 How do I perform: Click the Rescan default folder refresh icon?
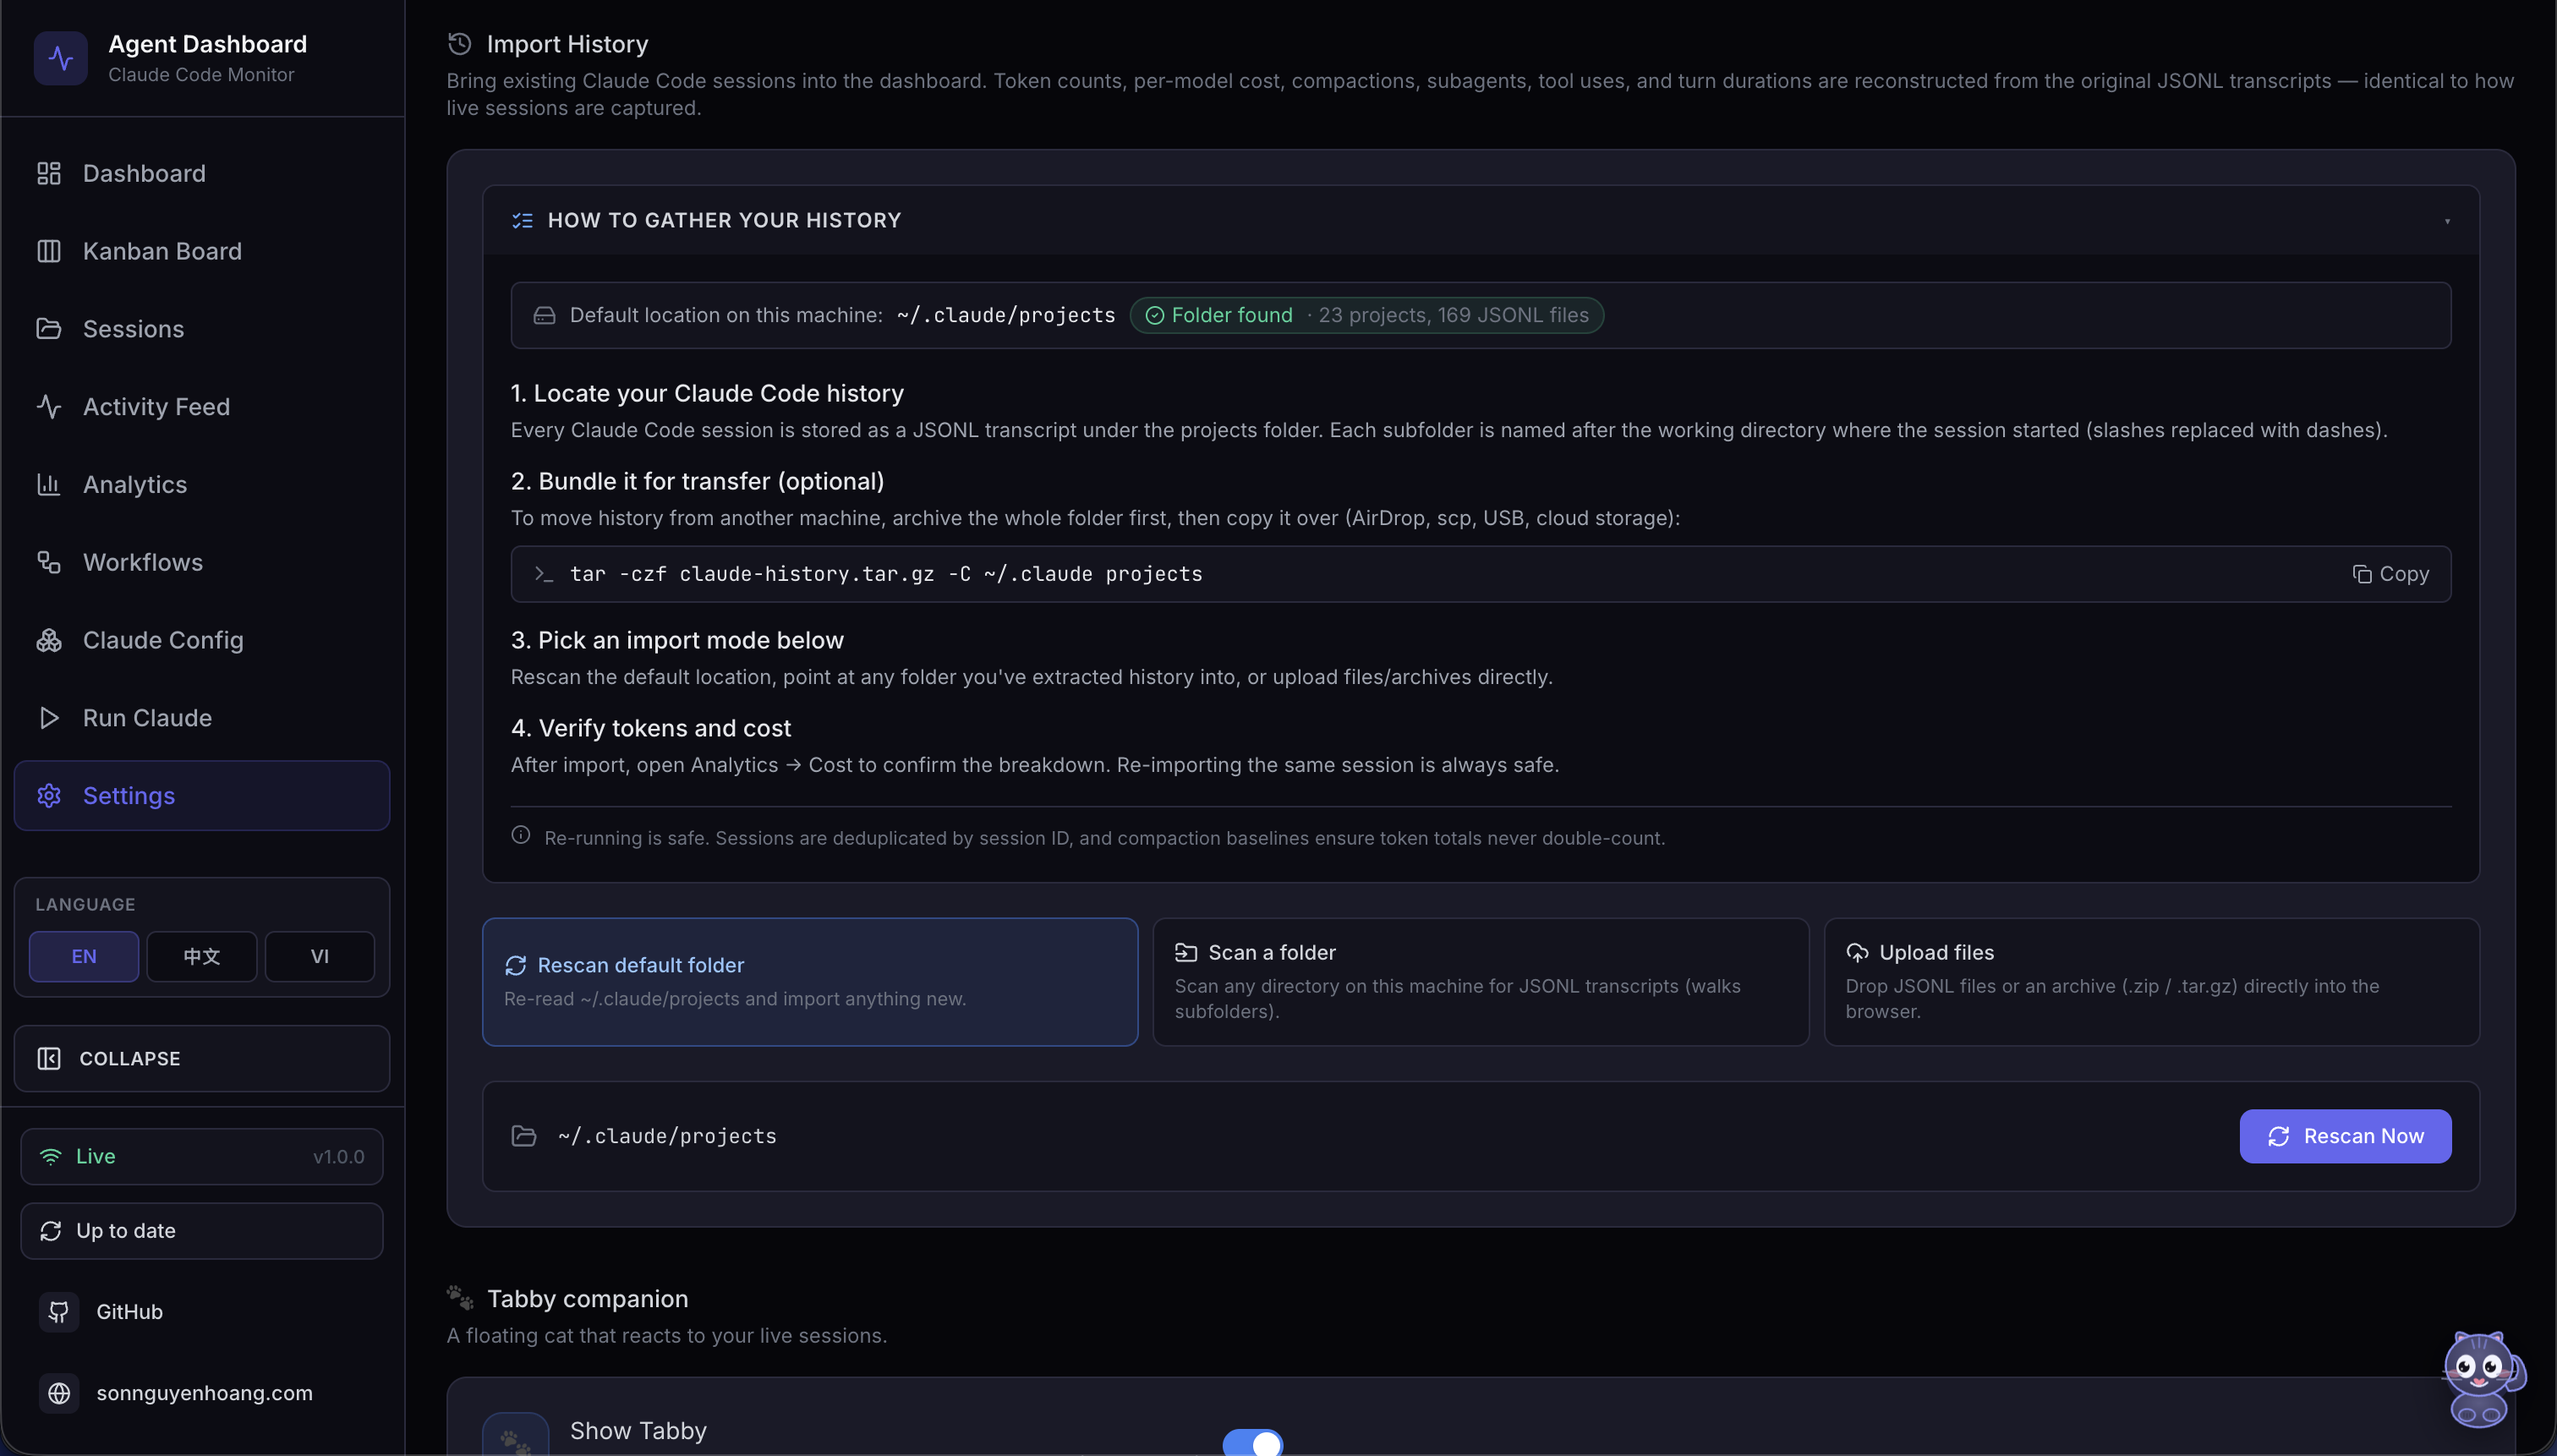(x=515, y=965)
